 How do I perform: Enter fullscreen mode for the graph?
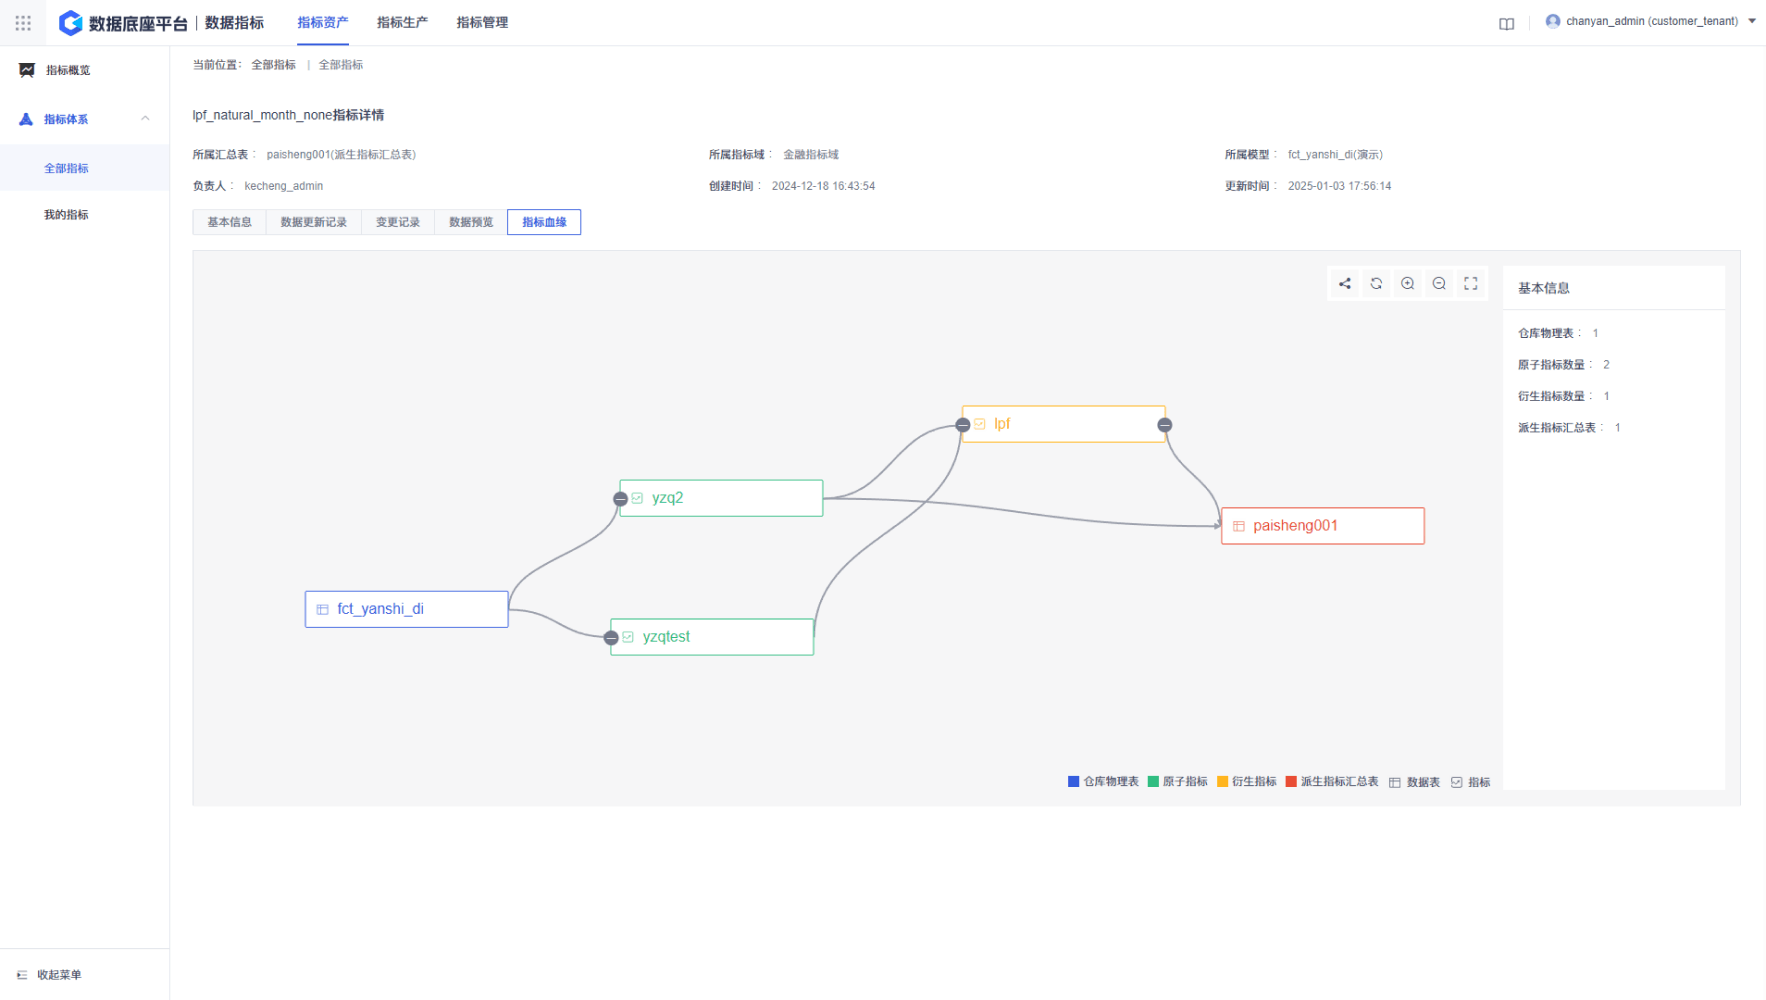coord(1470,284)
